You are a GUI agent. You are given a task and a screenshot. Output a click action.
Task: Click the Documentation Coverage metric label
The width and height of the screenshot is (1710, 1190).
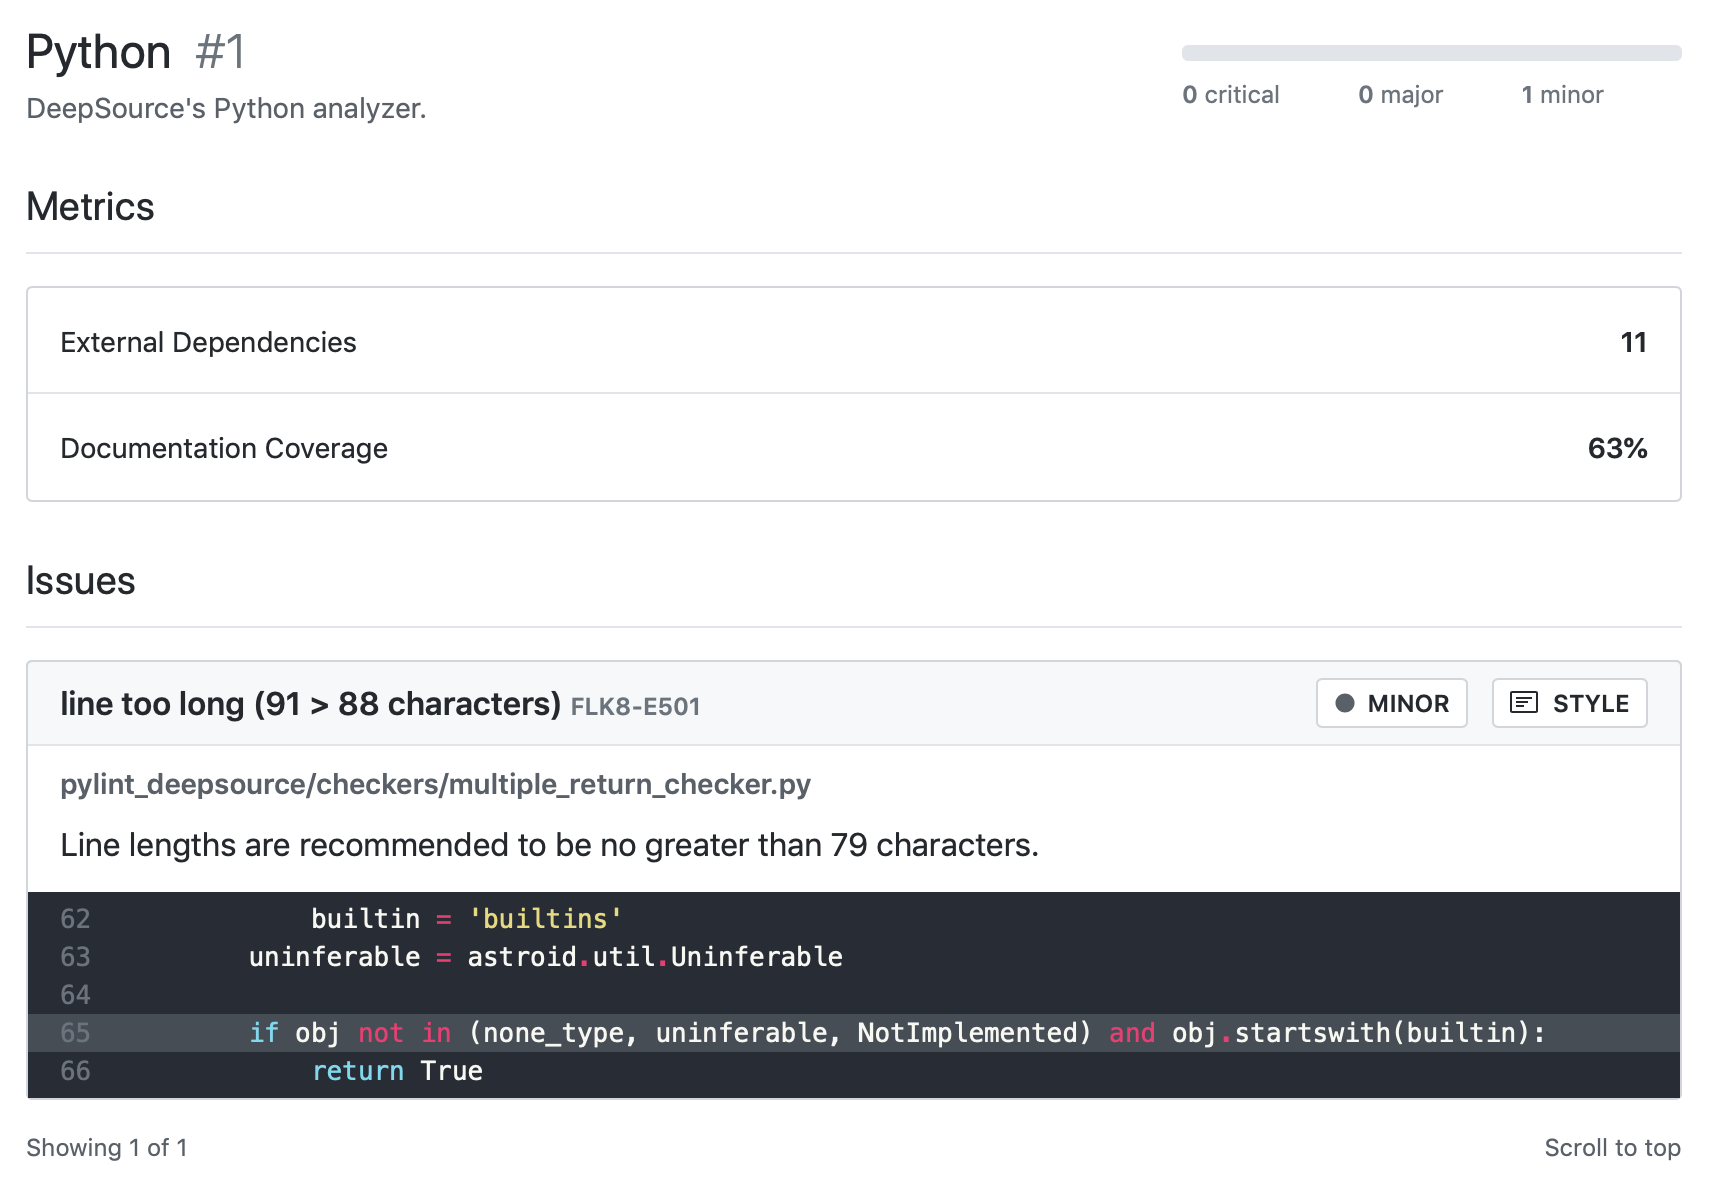pos(224,448)
